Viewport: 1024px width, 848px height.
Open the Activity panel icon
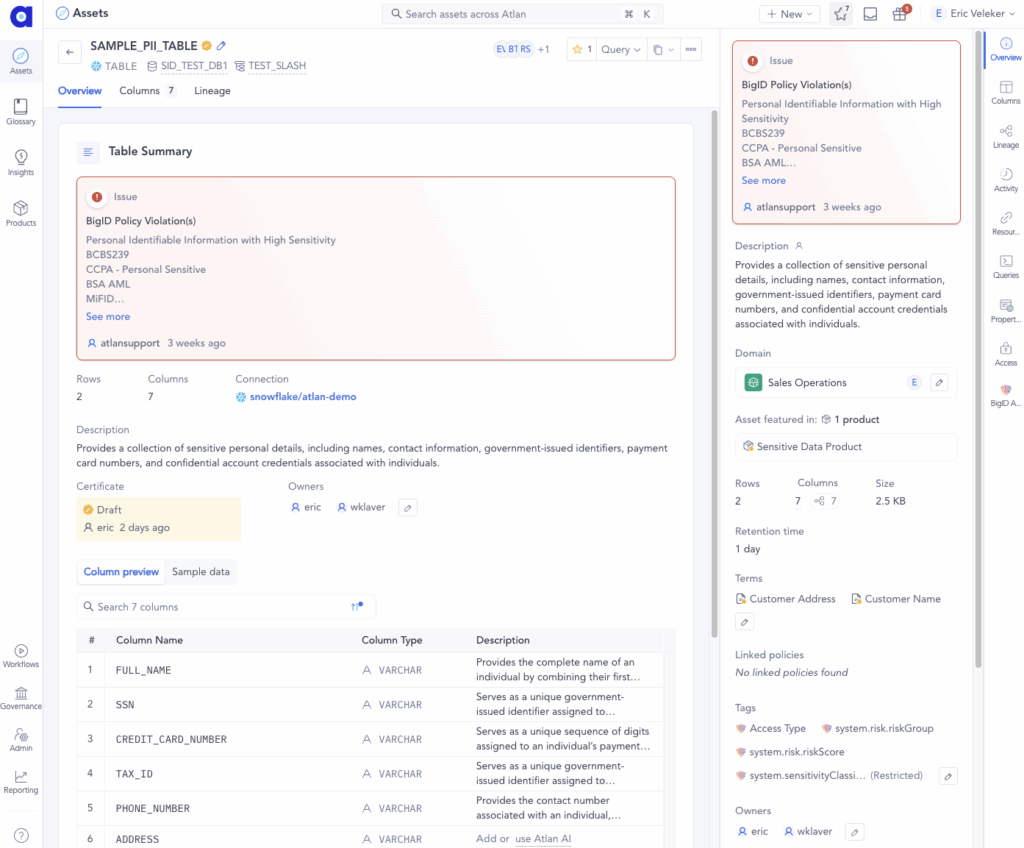click(1006, 179)
